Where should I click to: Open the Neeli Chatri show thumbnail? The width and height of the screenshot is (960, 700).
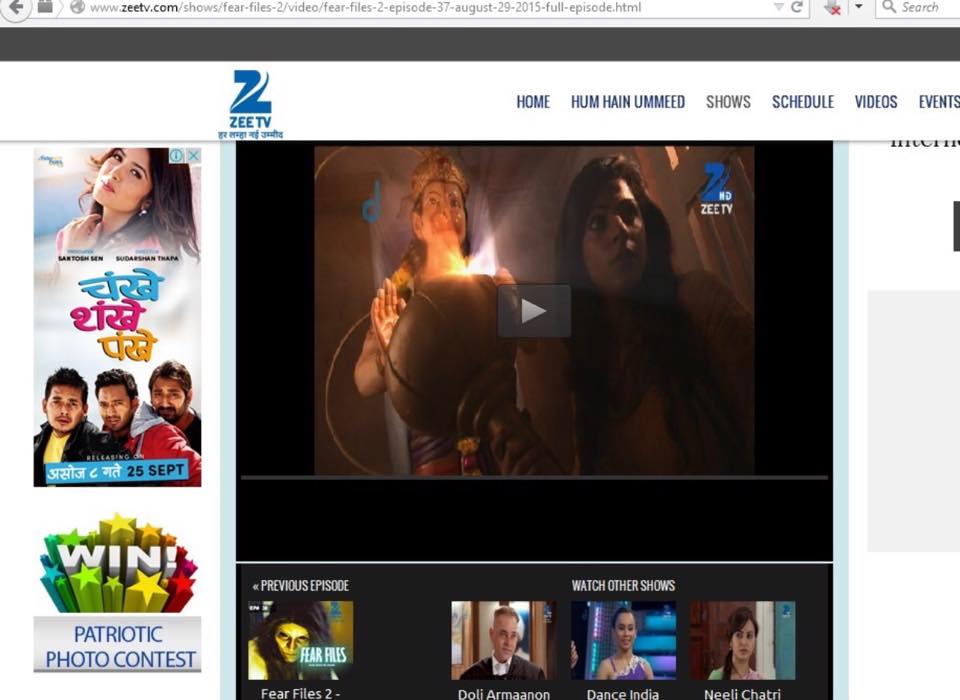point(743,641)
